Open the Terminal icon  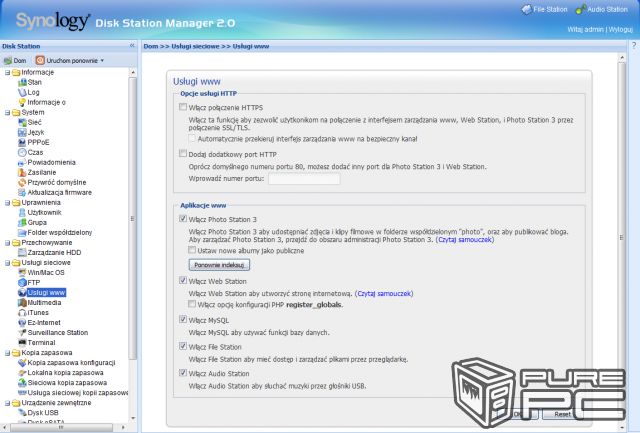22,343
